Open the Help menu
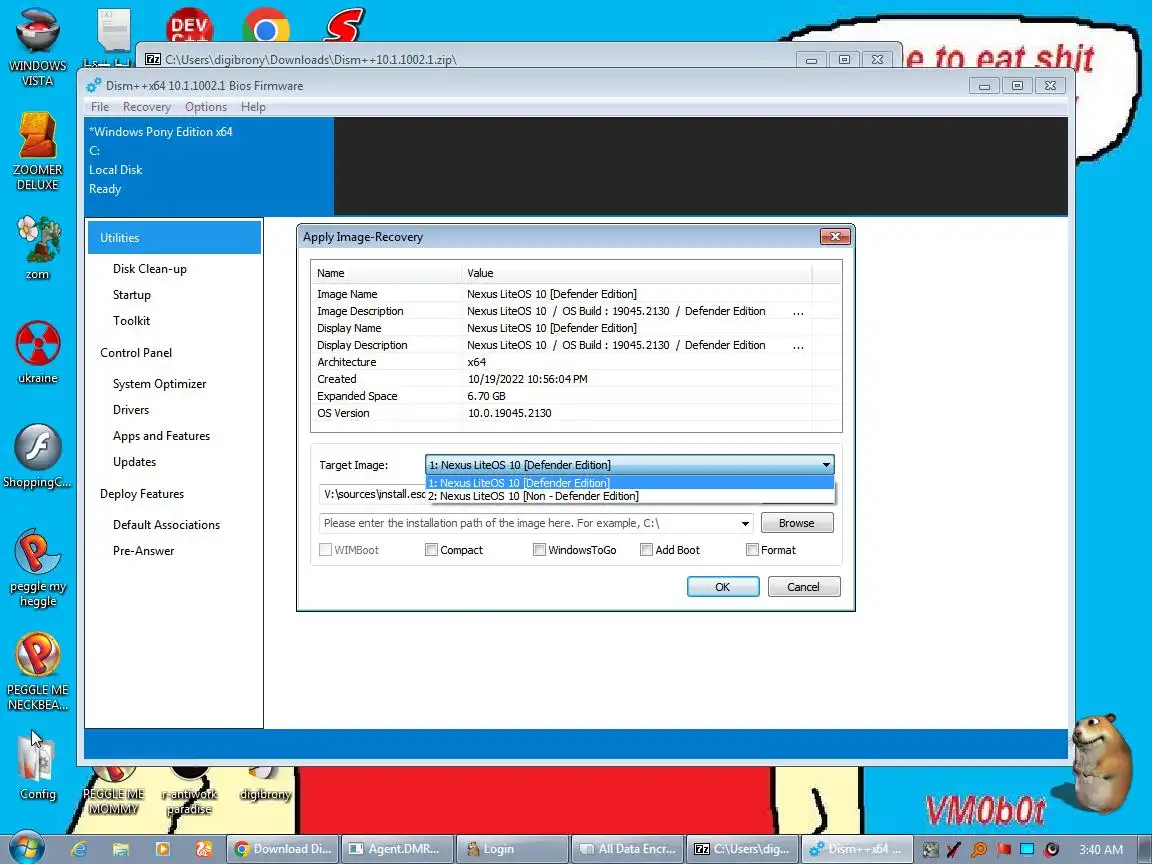This screenshot has height=864, width=1152. click(x=253, y=107)
